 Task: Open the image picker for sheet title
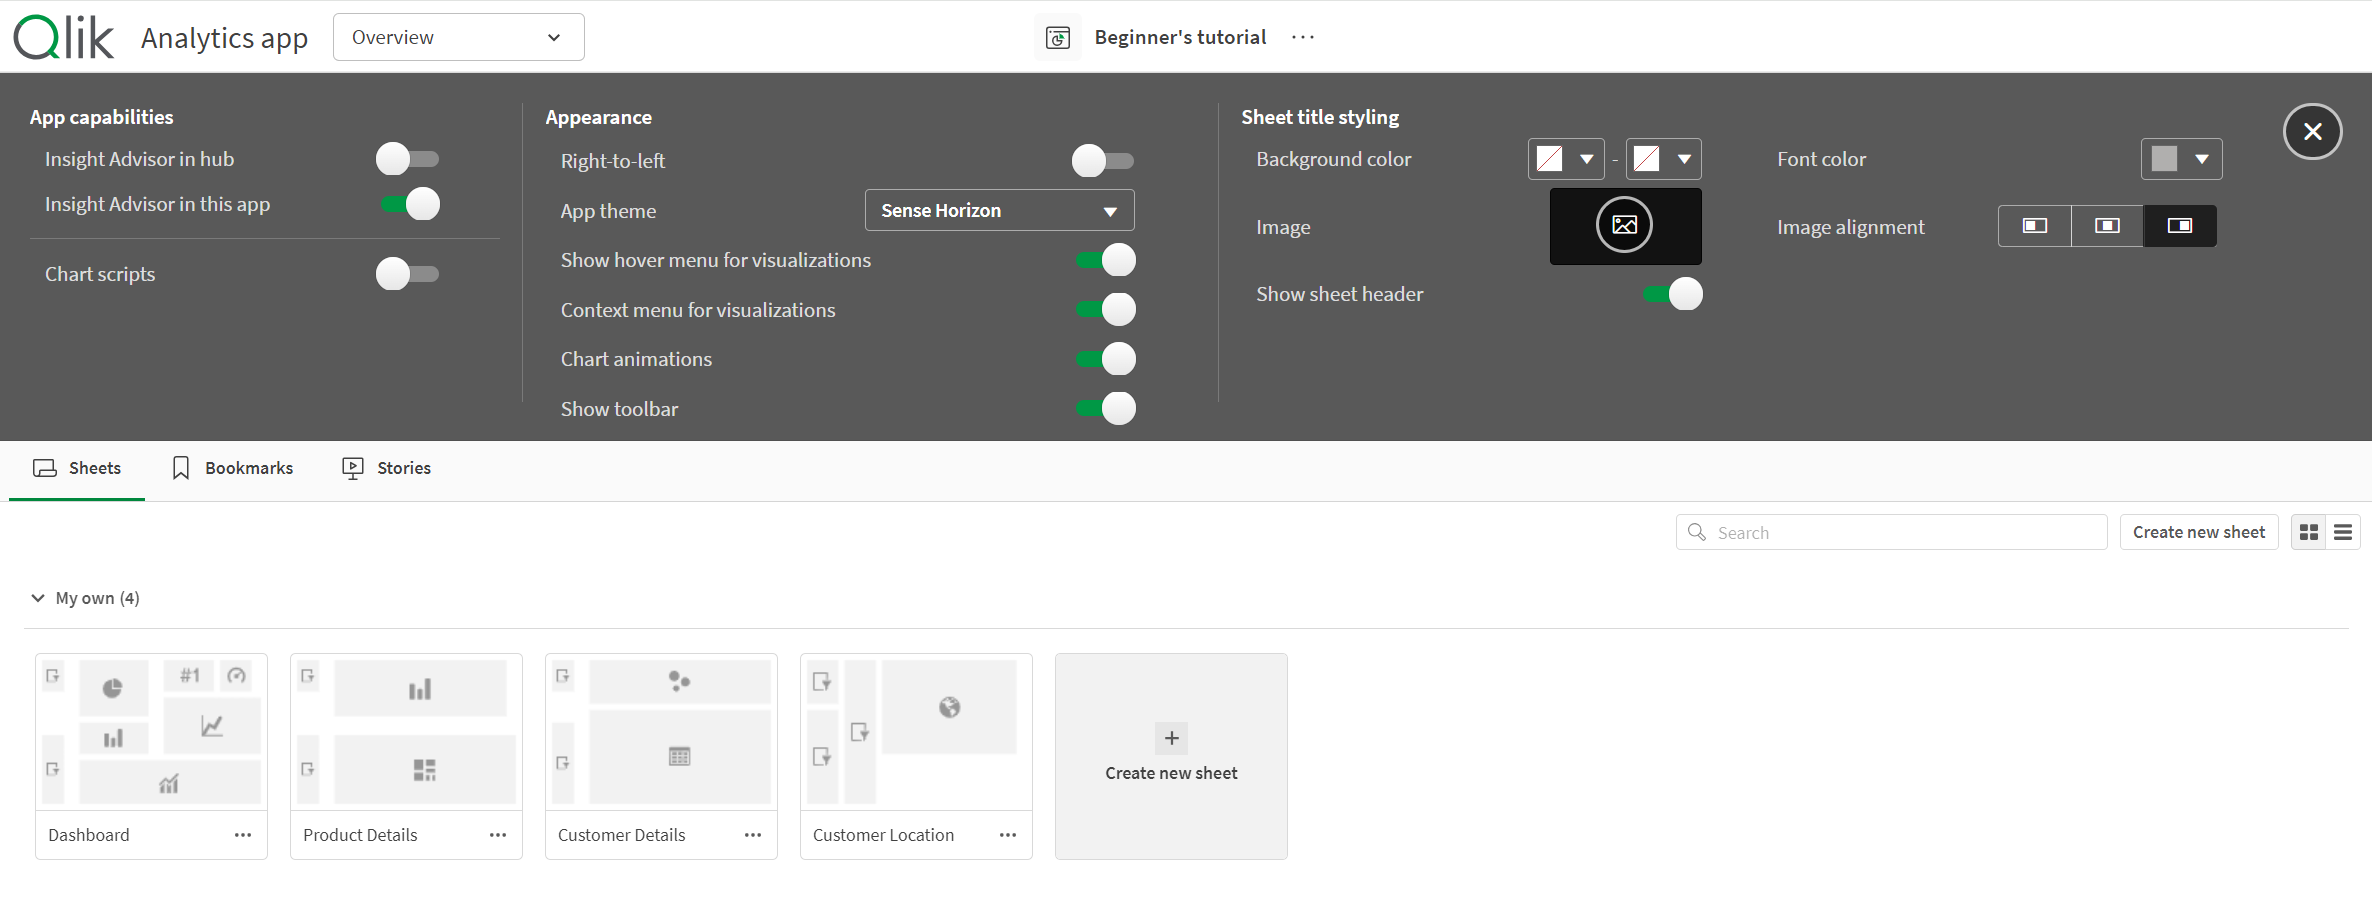1624,226
